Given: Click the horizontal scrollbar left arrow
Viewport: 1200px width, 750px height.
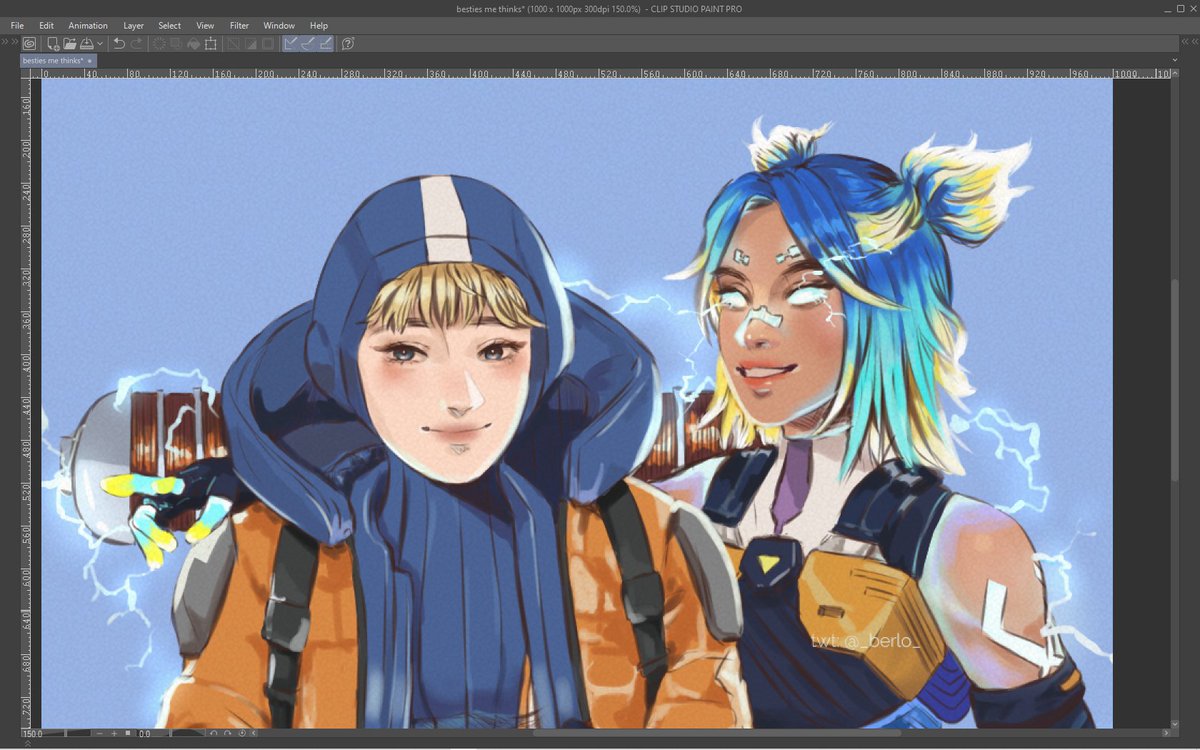Looking at the screenshot, I should pyautogui.click(x=254, y=733).
